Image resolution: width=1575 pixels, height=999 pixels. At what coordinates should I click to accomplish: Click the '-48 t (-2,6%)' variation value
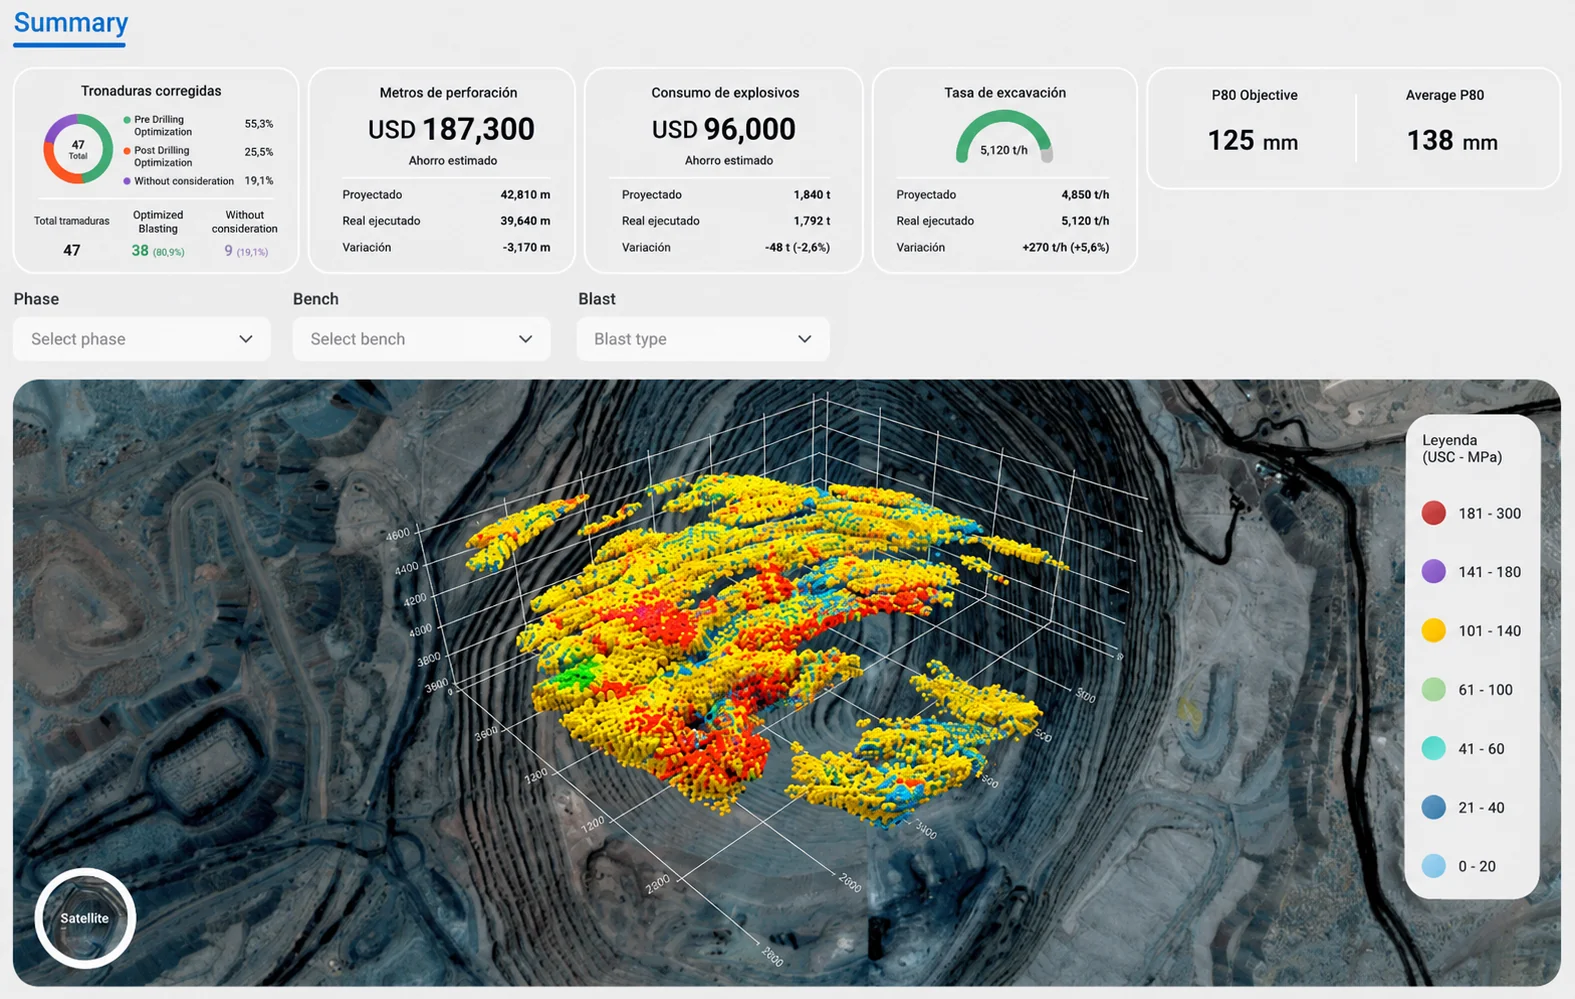(798, 248)
